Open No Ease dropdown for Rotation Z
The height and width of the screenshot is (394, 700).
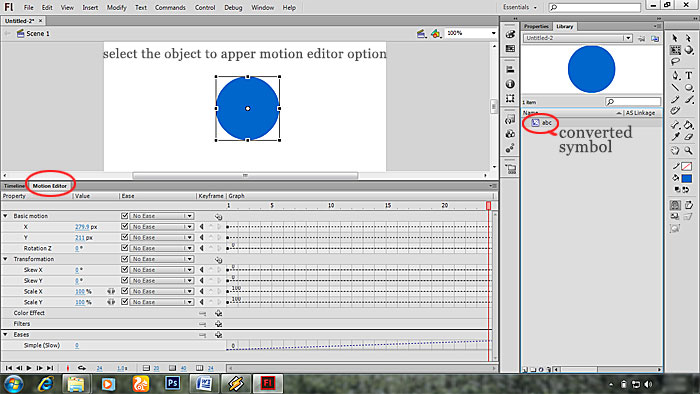(x=161, y=248)
